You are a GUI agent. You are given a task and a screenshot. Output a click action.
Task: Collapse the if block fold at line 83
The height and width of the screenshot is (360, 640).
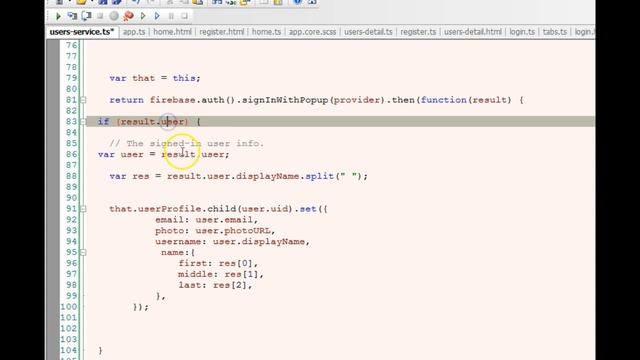coord(83,122)
